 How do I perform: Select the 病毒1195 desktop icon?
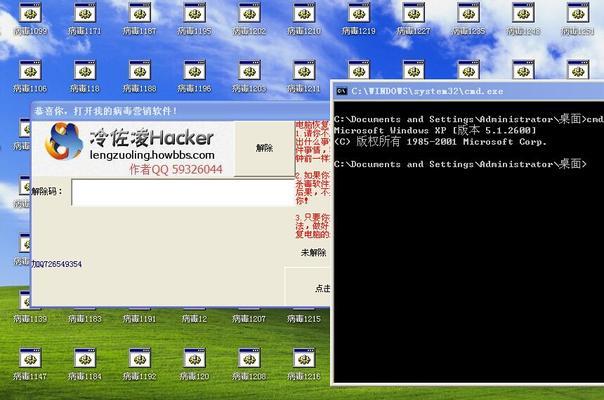pyautogui.click(x=195, y=19)
